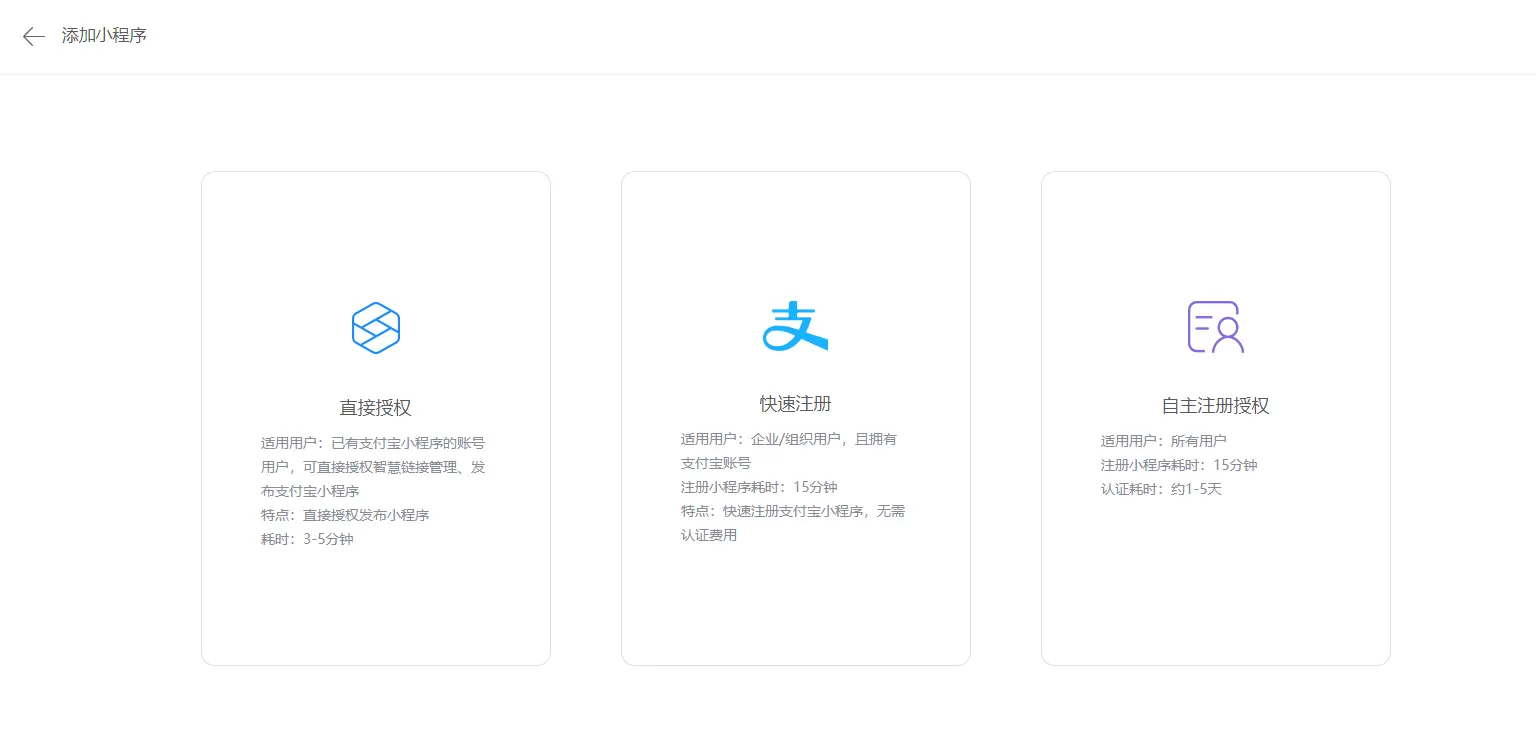Click 注册小程序耗时 line in 自主注册授权 card
The image size is (1536, 750).
[x=1179, y=465]
